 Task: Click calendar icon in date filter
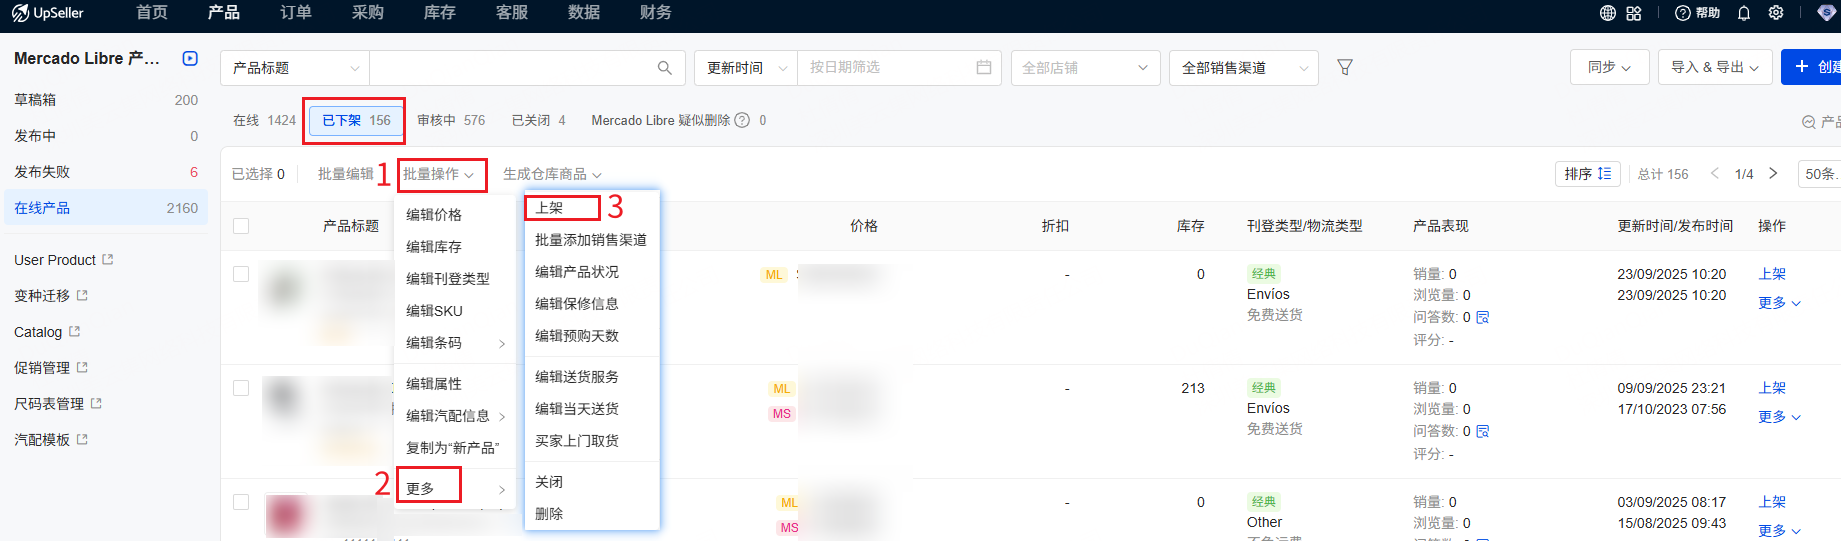(x=983, y=67)
